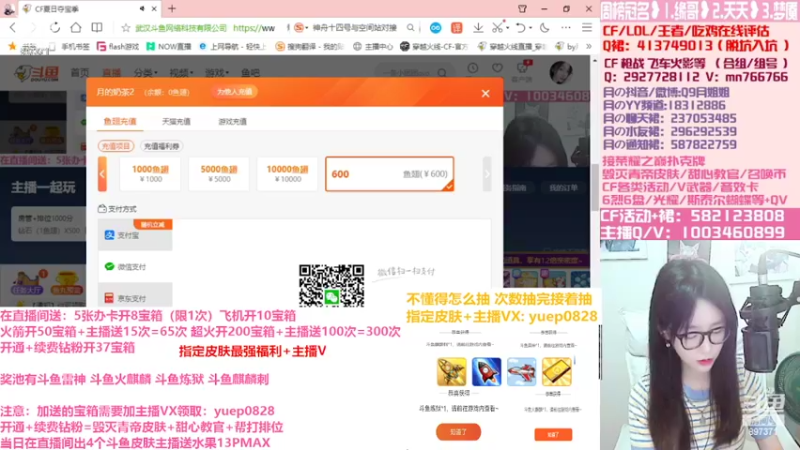Slide recharge amounts right with grey arrow
Image resolution: width=800 pixels, height=450 pixels.
click(x=487, y=174)
